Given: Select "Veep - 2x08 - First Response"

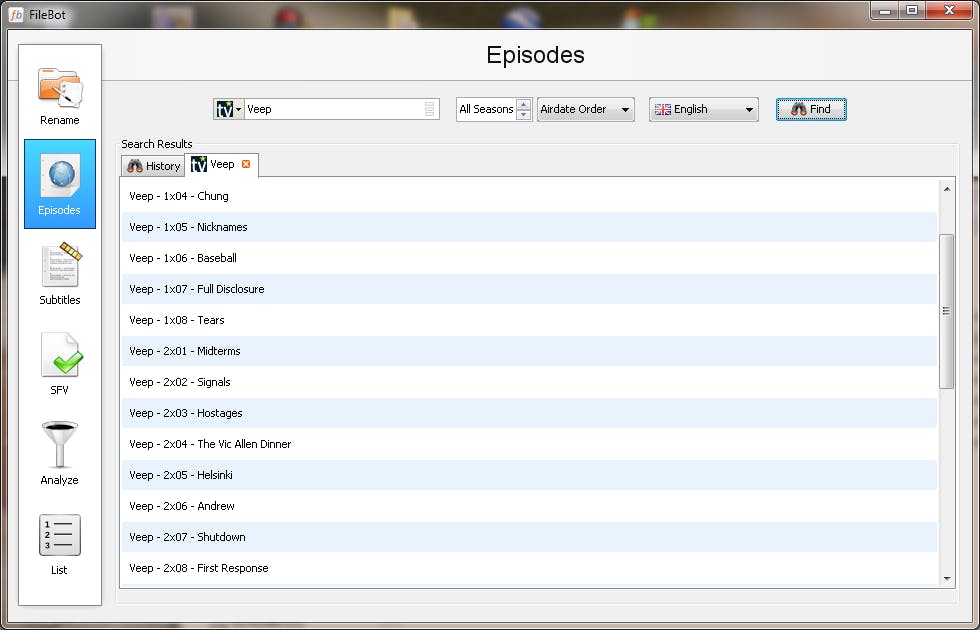Looking at the screenshot, I should tap(529, 568).
